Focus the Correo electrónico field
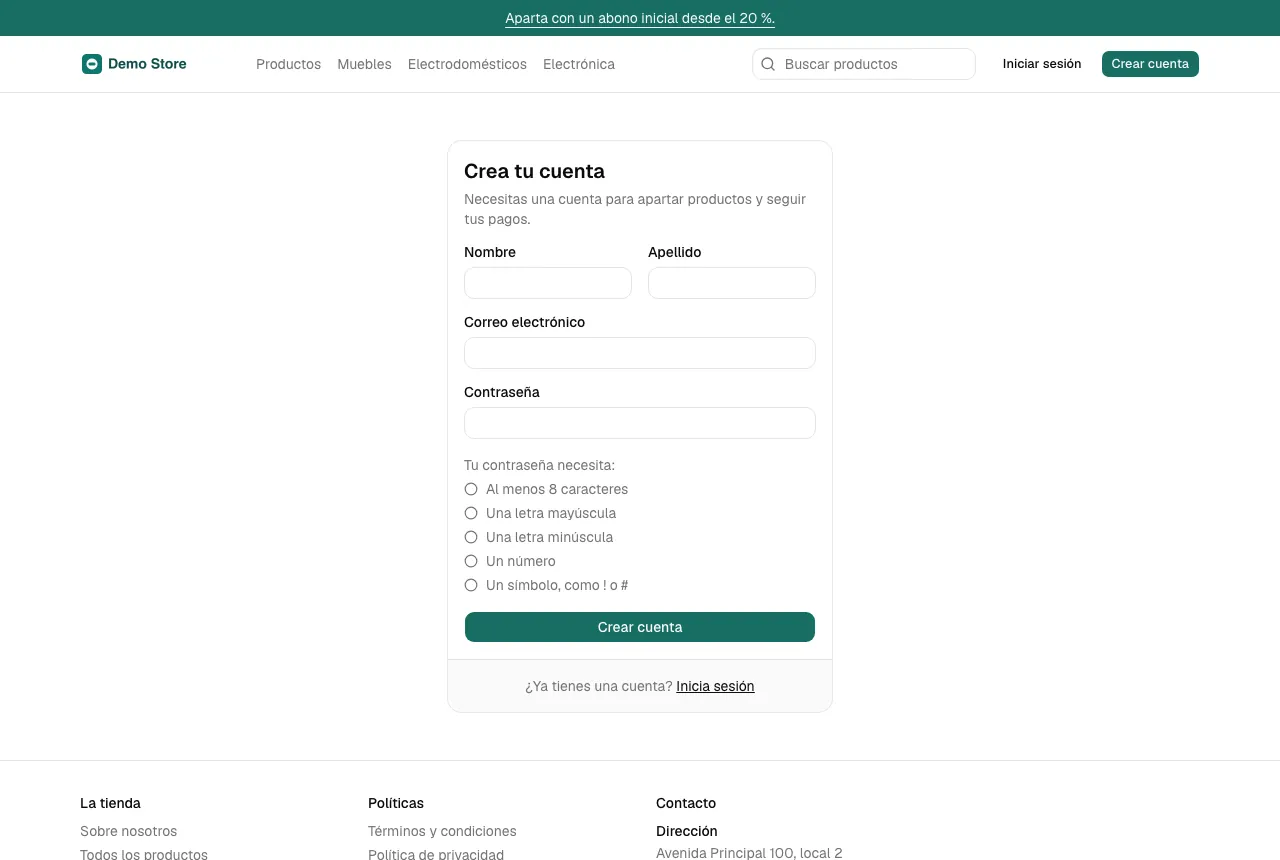 pos(640,353)
